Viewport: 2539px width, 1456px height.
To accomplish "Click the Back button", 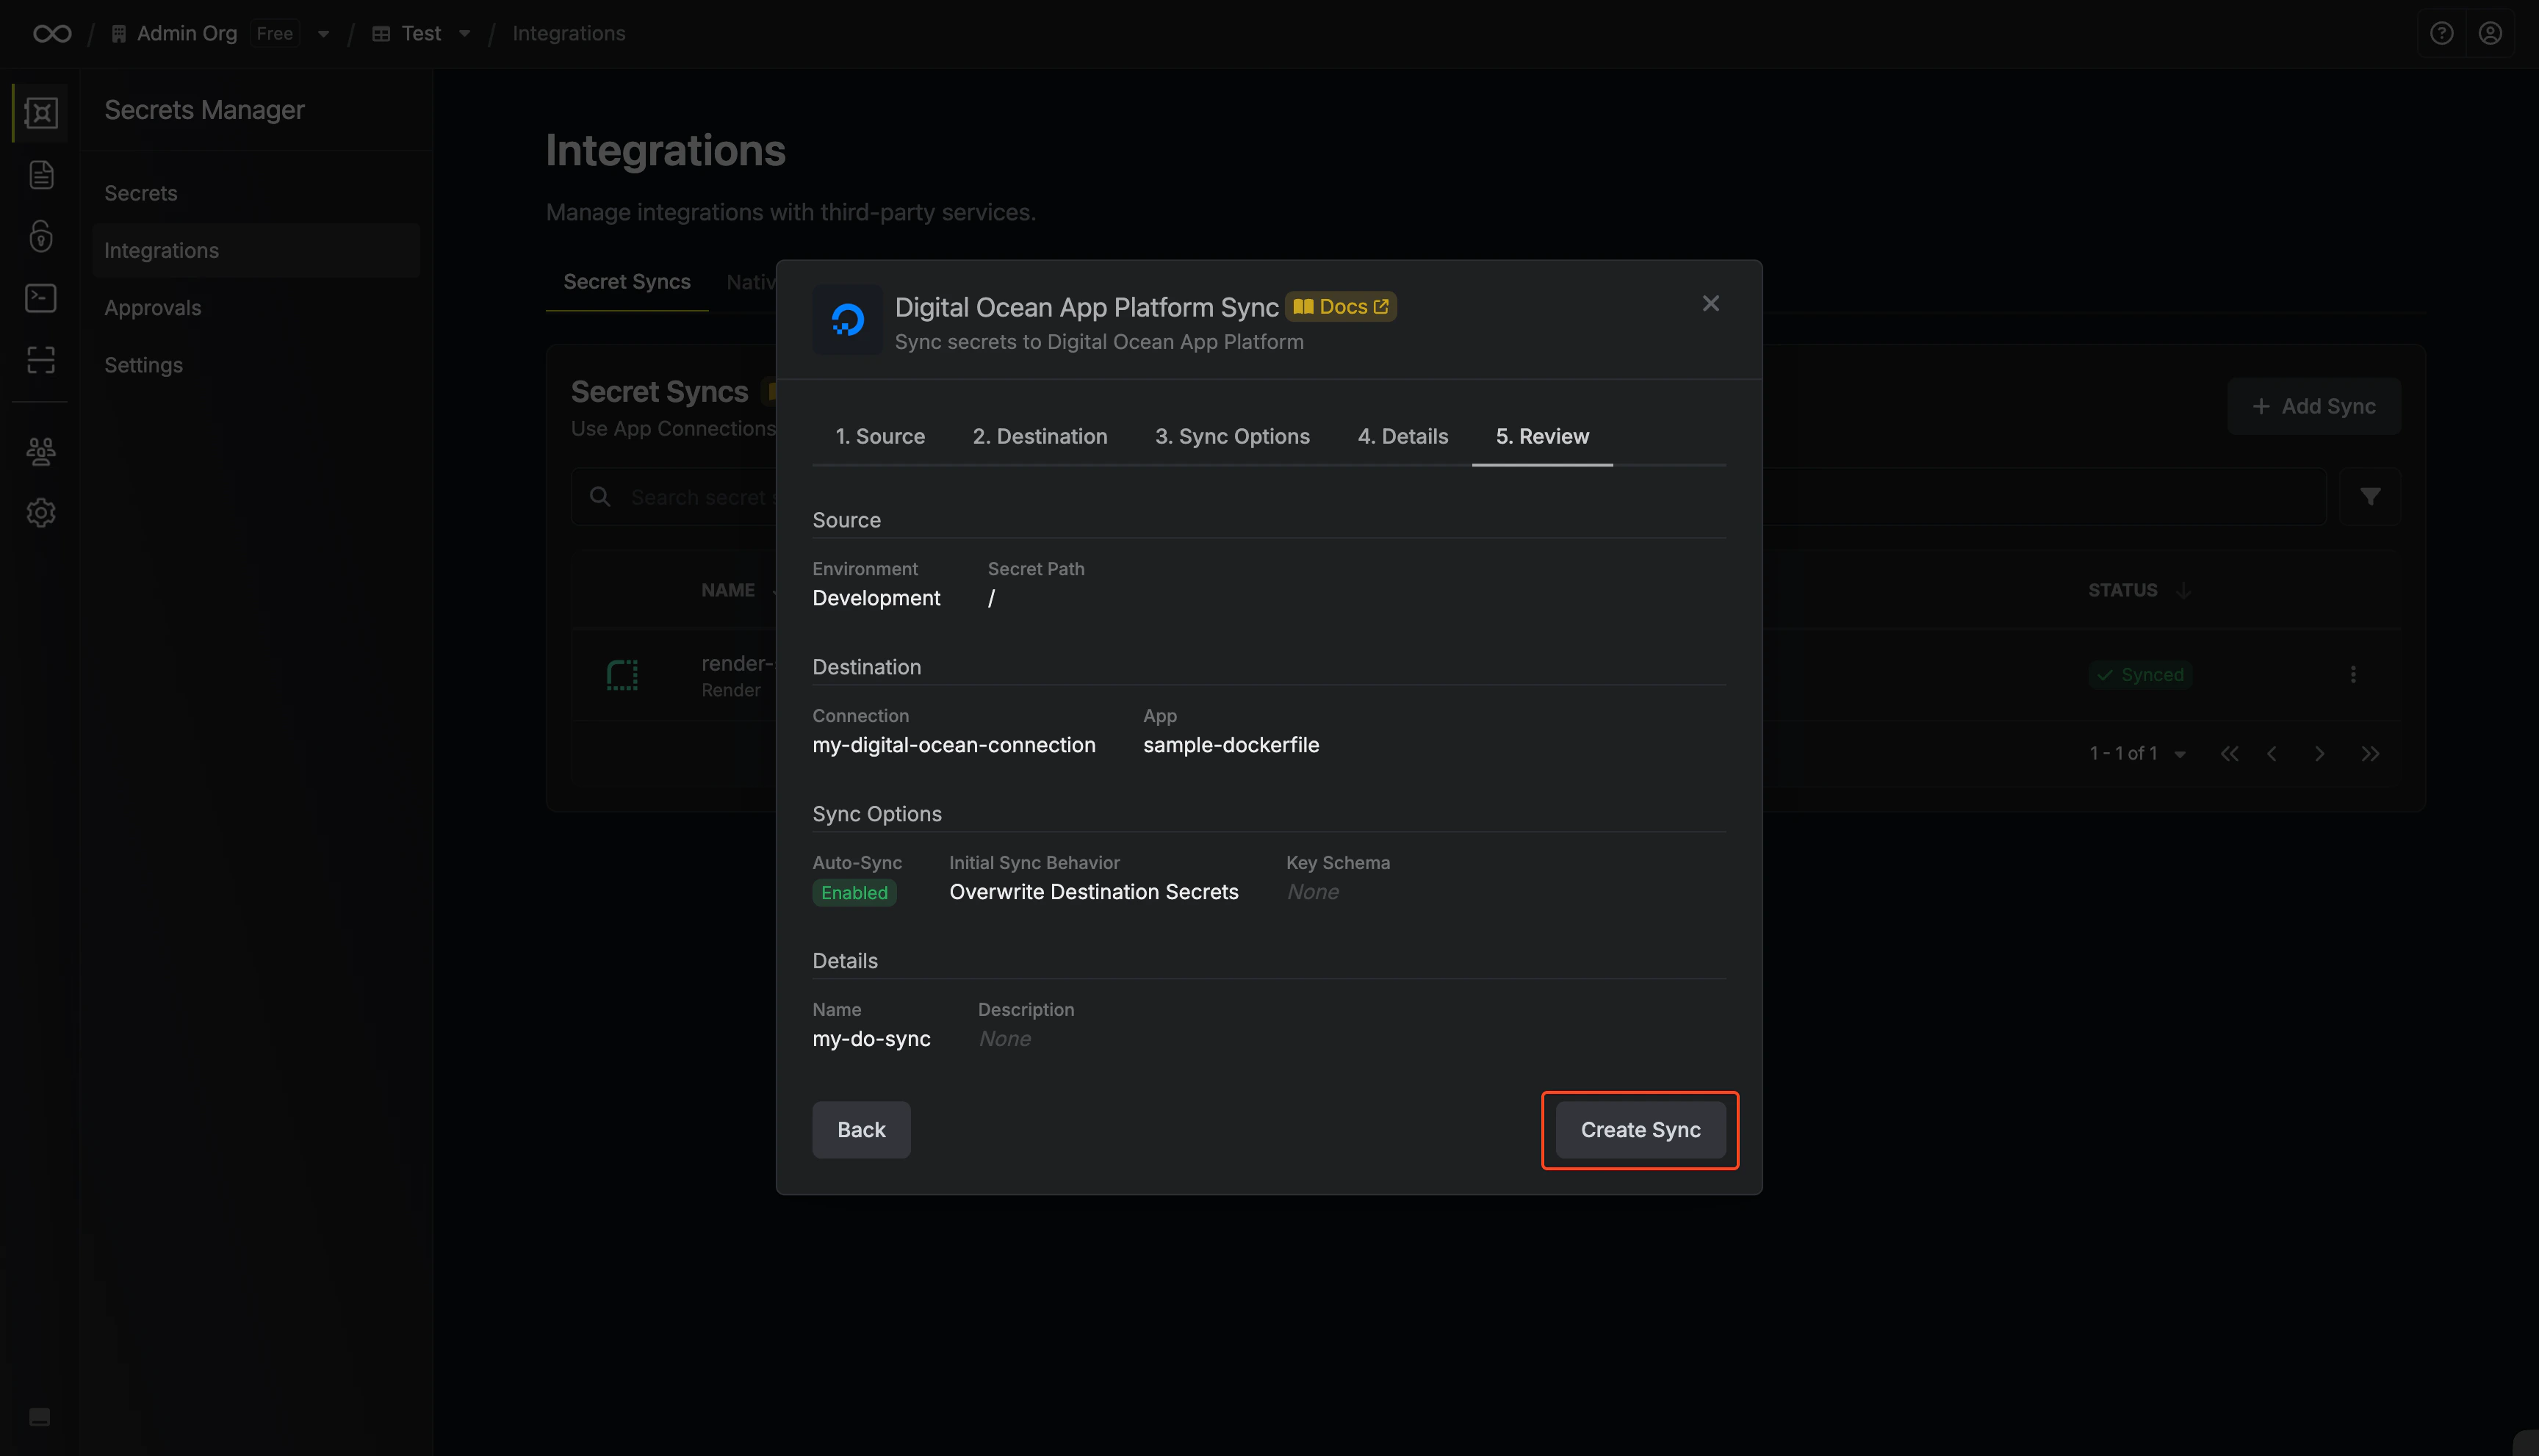I will click(x=861, y=1130).
